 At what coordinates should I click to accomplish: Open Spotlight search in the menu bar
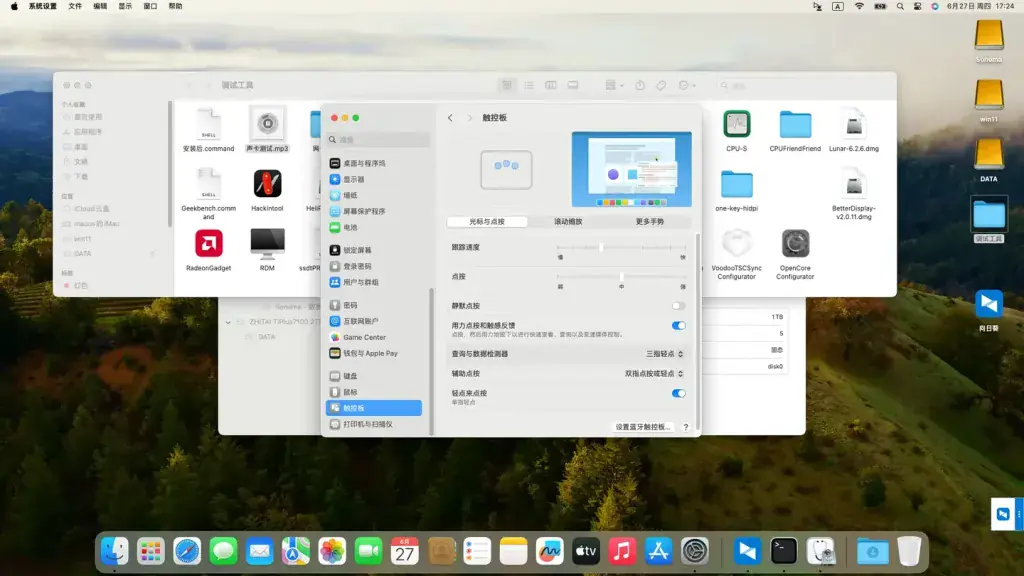point(900,6)
